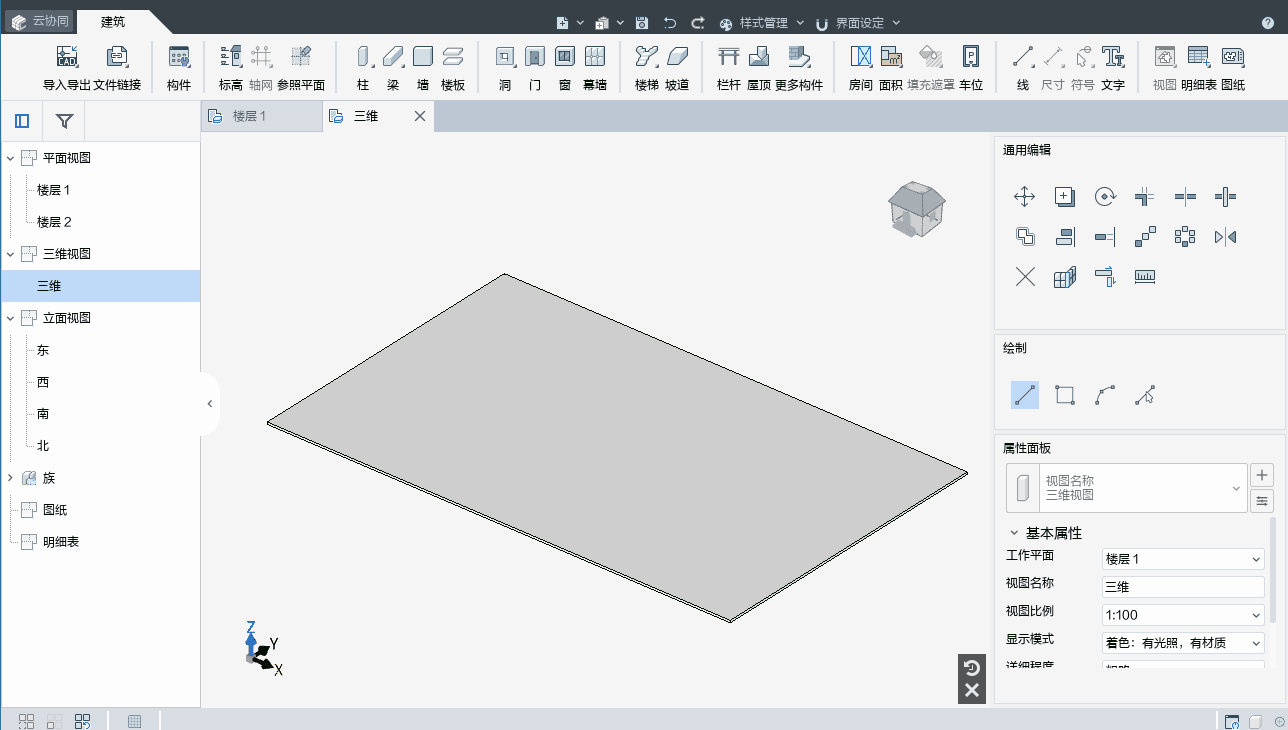Click the mirror tool in 通用编辑

tap(1225, 236)
